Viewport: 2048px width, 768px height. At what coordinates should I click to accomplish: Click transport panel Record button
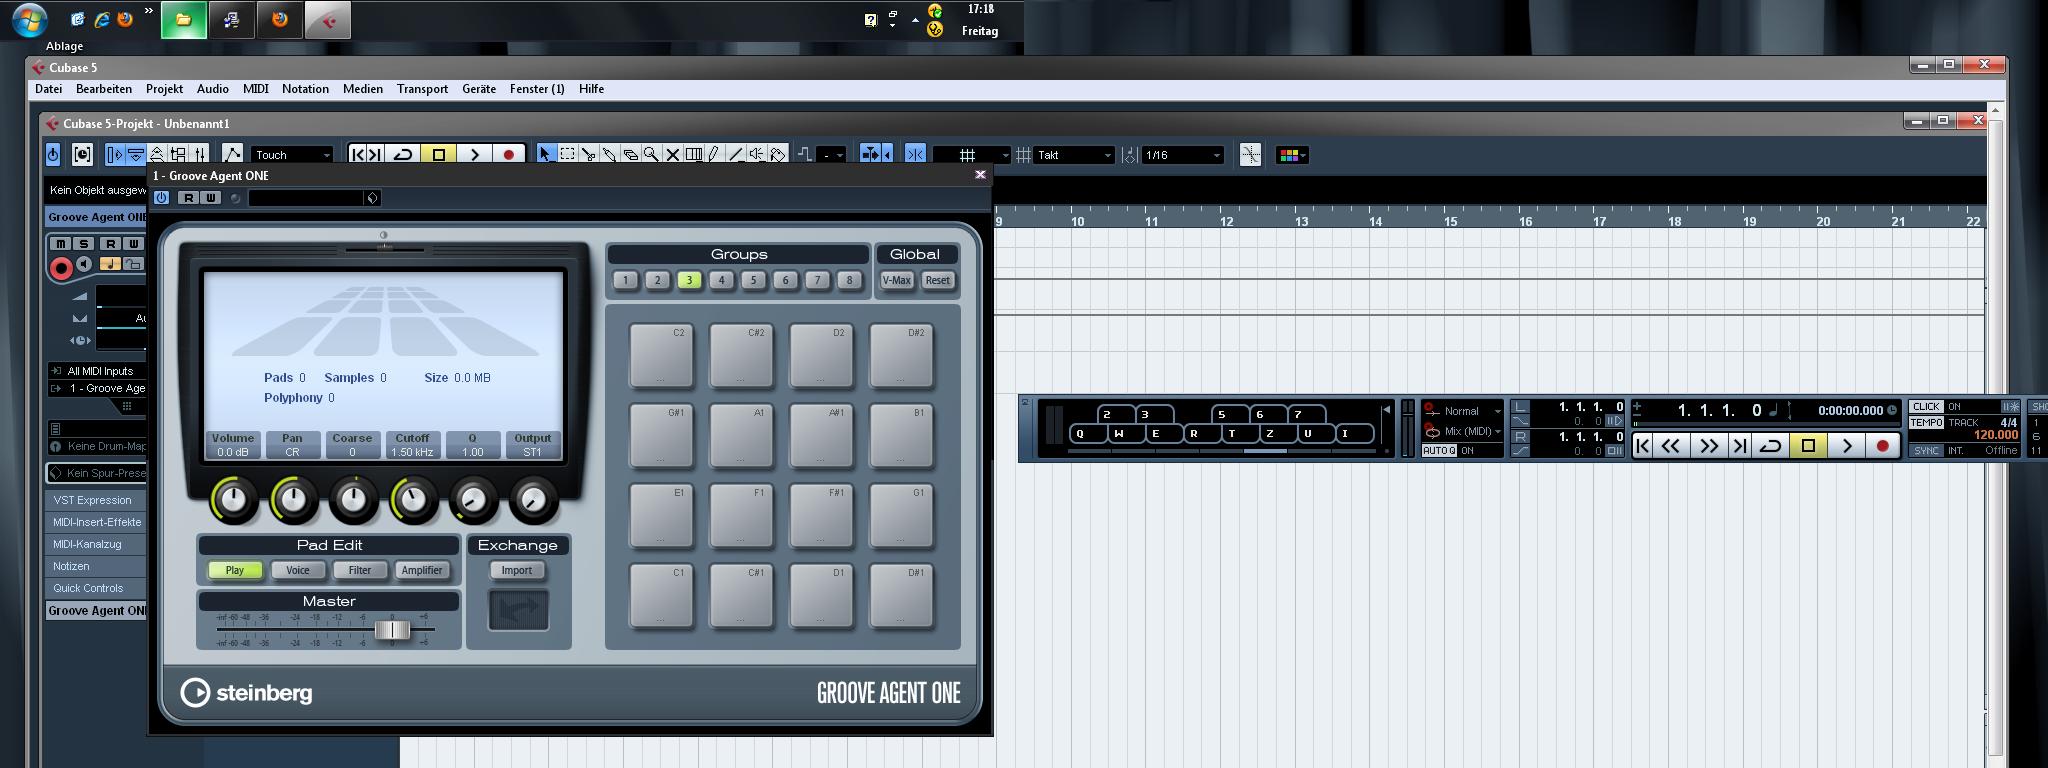point(1882,446)
